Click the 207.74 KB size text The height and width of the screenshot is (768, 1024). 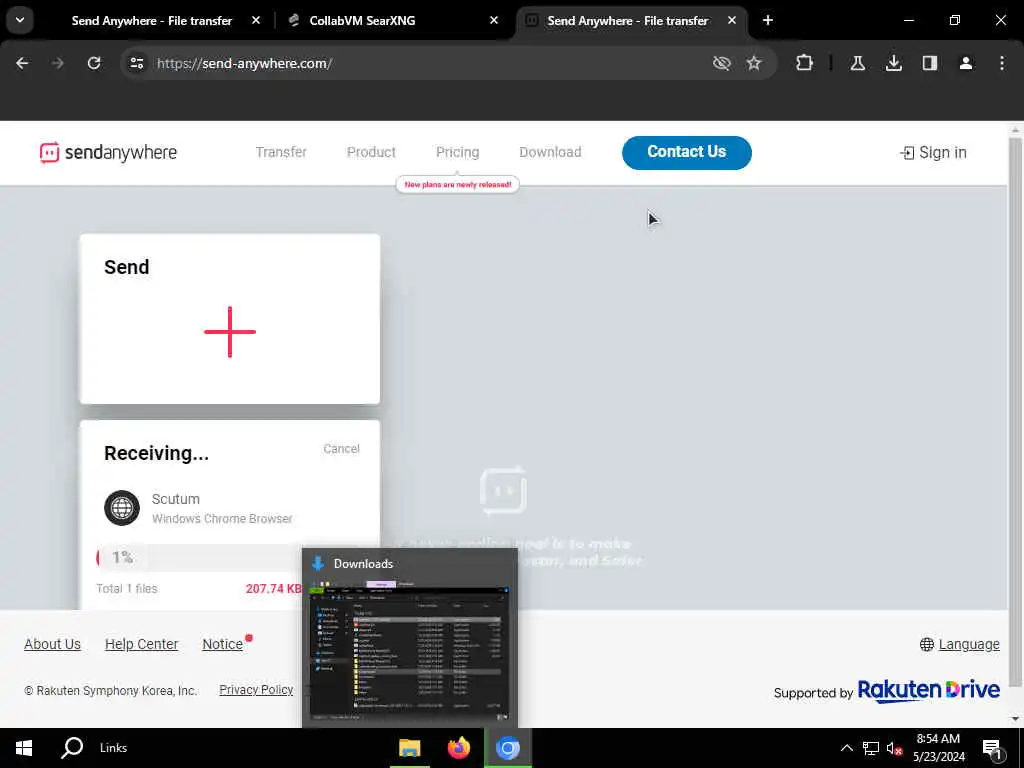274,588
